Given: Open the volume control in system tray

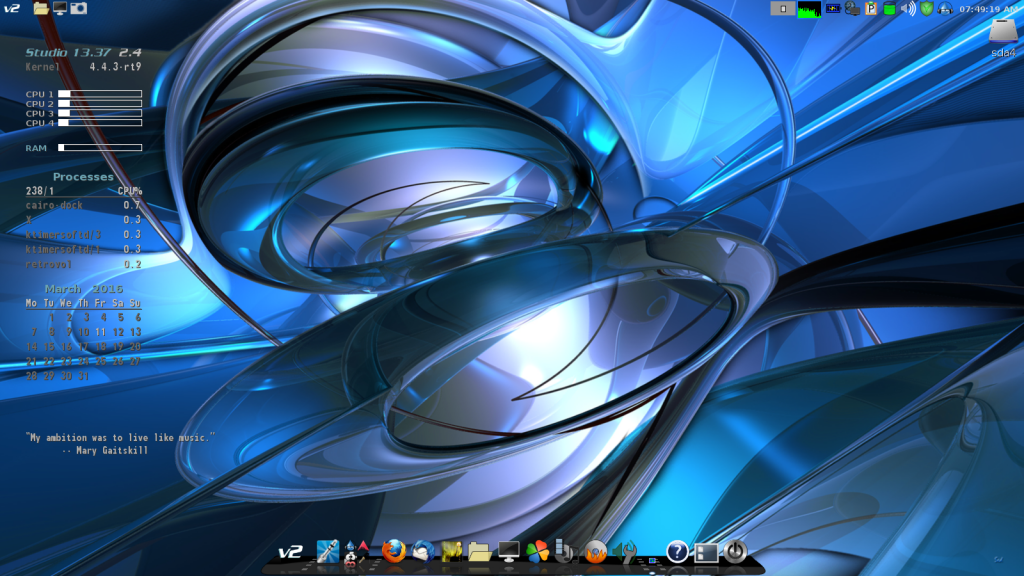Looking at the screenshot, I should pyautogui.click(x=908, y=8).
